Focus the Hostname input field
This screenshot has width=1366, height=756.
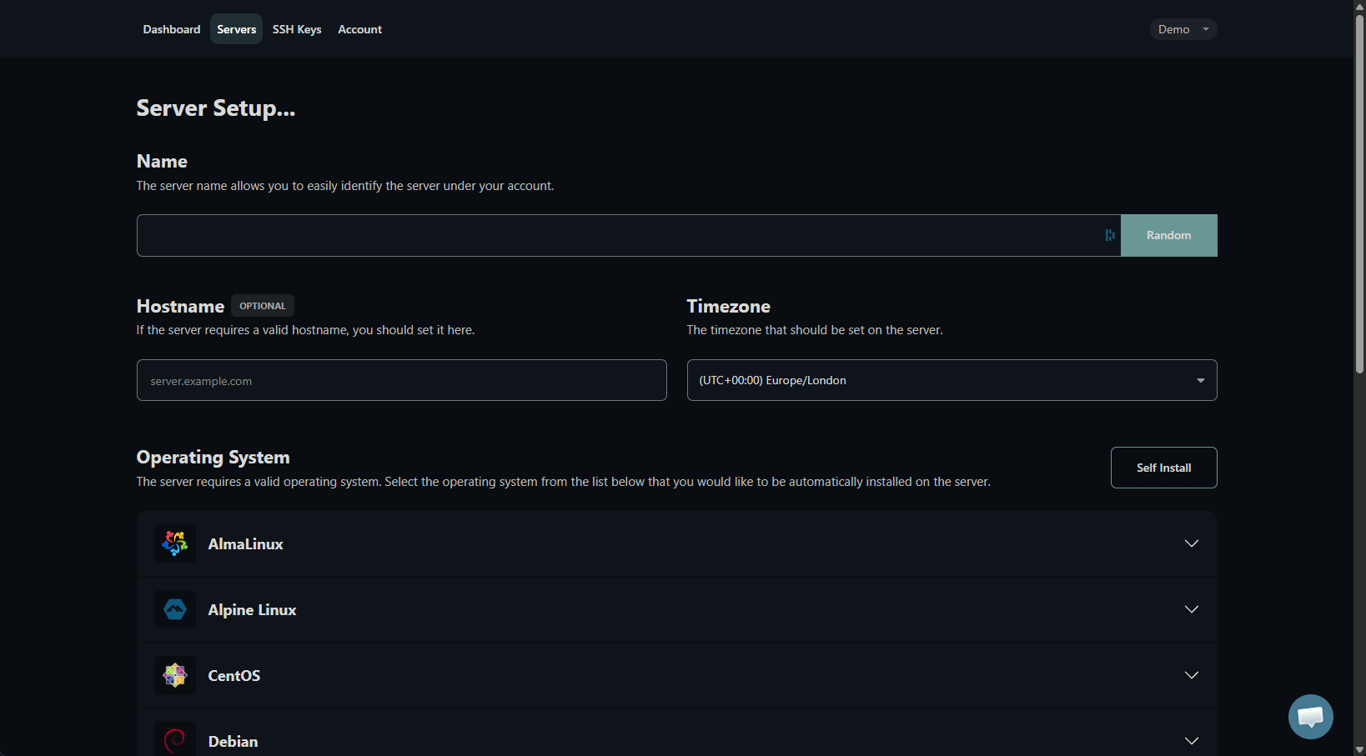pos(401,380)
